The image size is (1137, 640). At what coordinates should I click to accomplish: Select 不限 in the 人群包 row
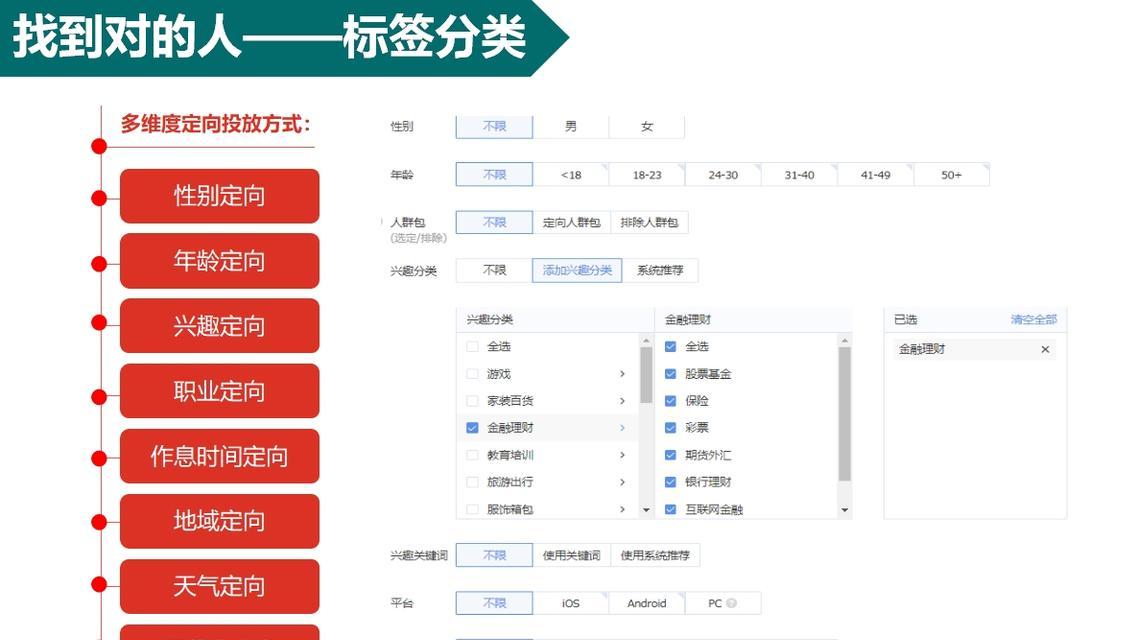pyautogui.click(x=494, y=223)
